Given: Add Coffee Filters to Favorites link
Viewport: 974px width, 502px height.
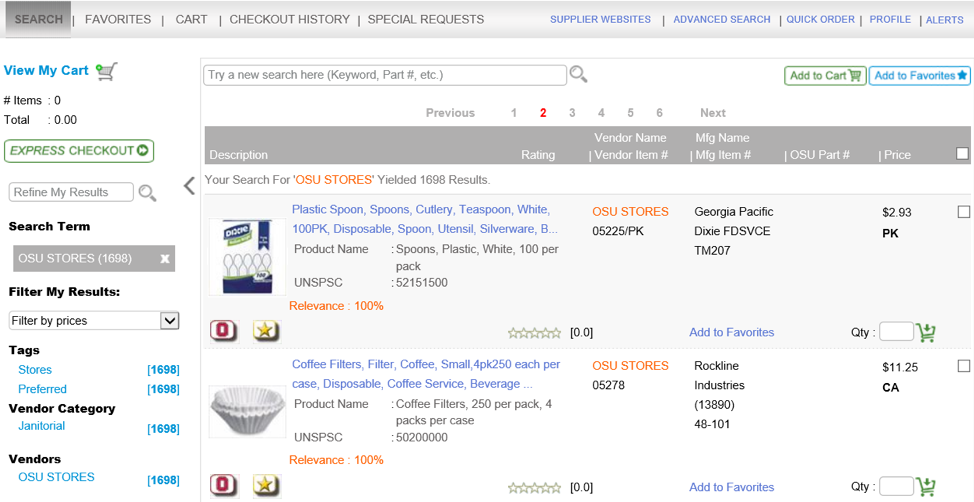Looking at the screenshot, I should tap(731, 487).
